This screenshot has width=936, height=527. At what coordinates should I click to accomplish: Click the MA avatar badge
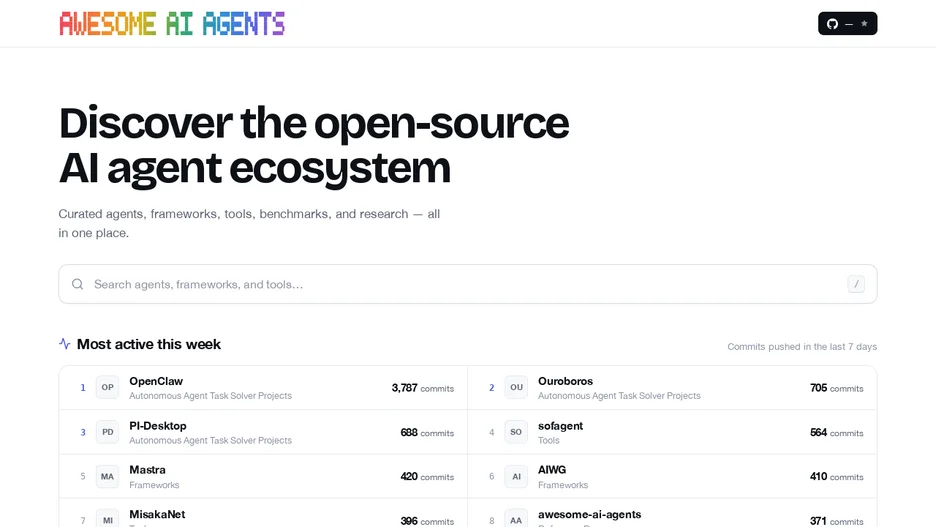pos(107,476)
